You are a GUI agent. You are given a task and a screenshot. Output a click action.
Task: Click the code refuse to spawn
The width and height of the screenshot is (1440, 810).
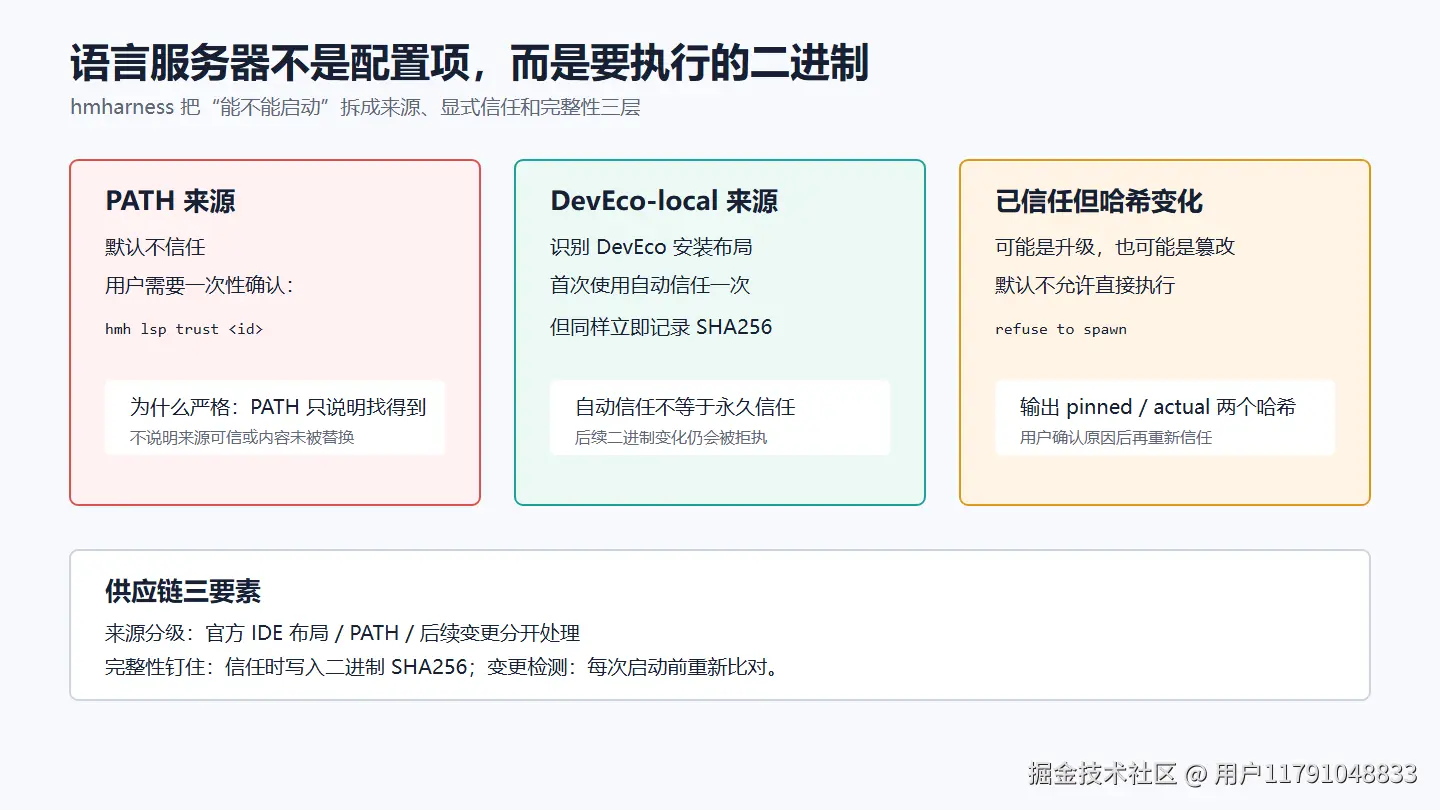[x=1061, y=329]
